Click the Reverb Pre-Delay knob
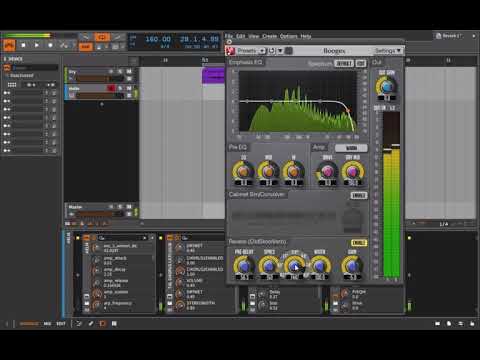480x360 pixels. point(244,266)
